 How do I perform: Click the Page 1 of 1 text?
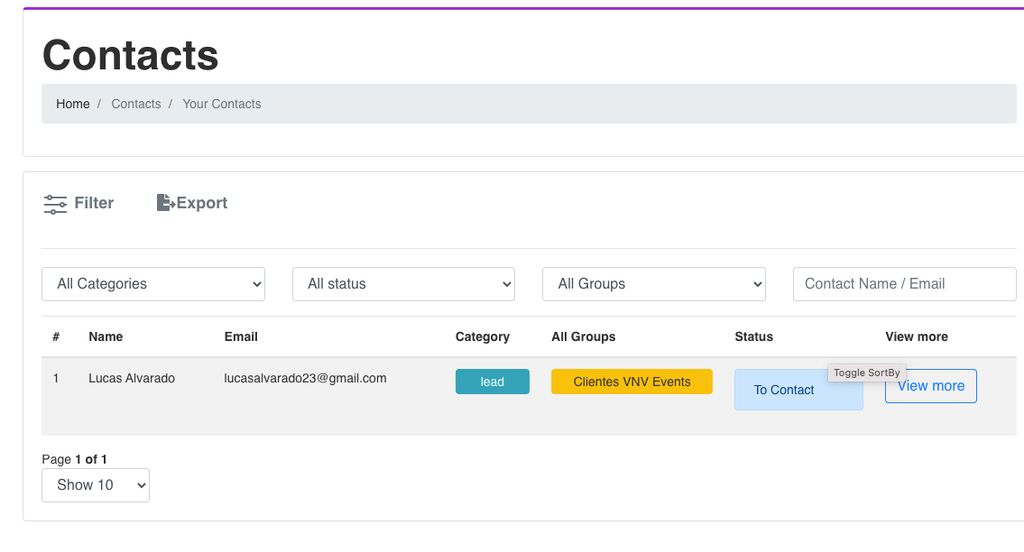pyautogui.click(x=74, y=459)
